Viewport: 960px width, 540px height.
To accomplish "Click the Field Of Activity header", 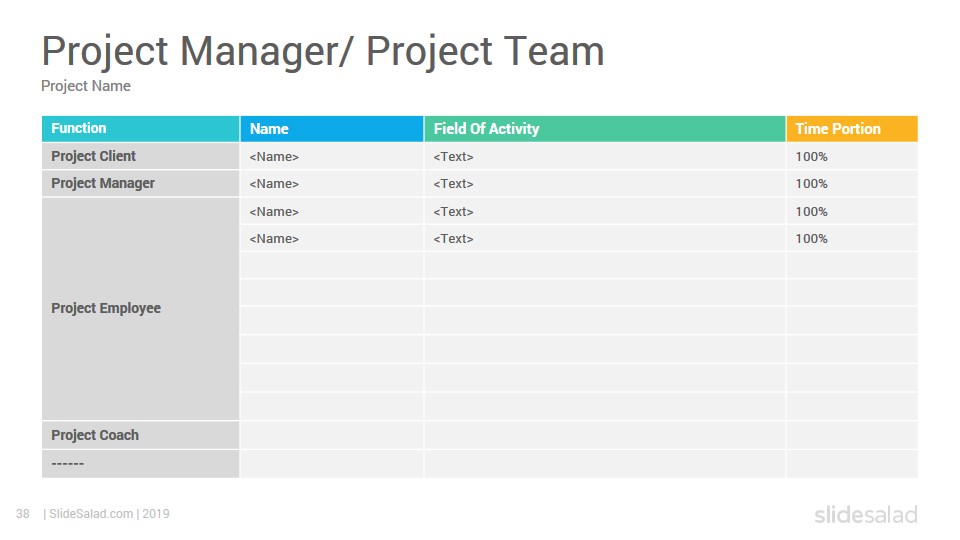I will [604, 129].
